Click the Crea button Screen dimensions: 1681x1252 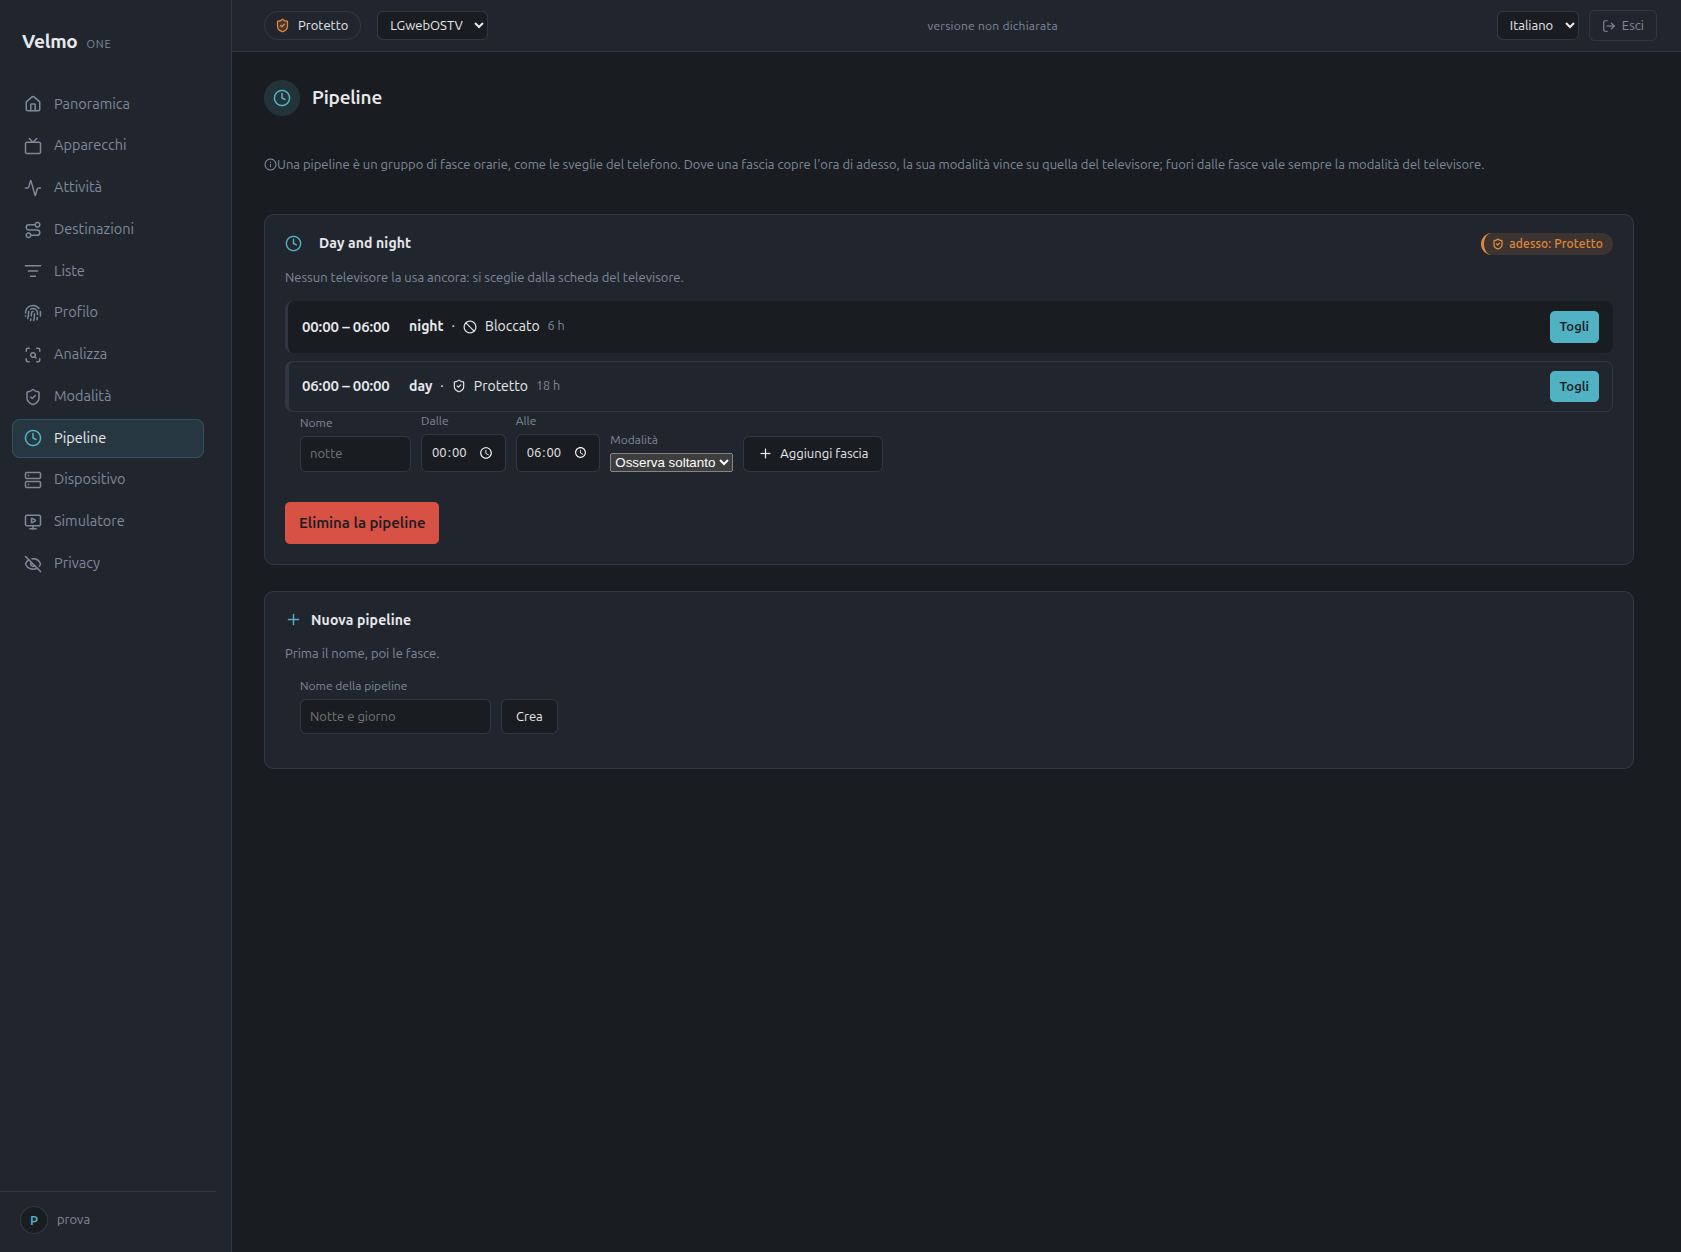[x=529, y=717]
